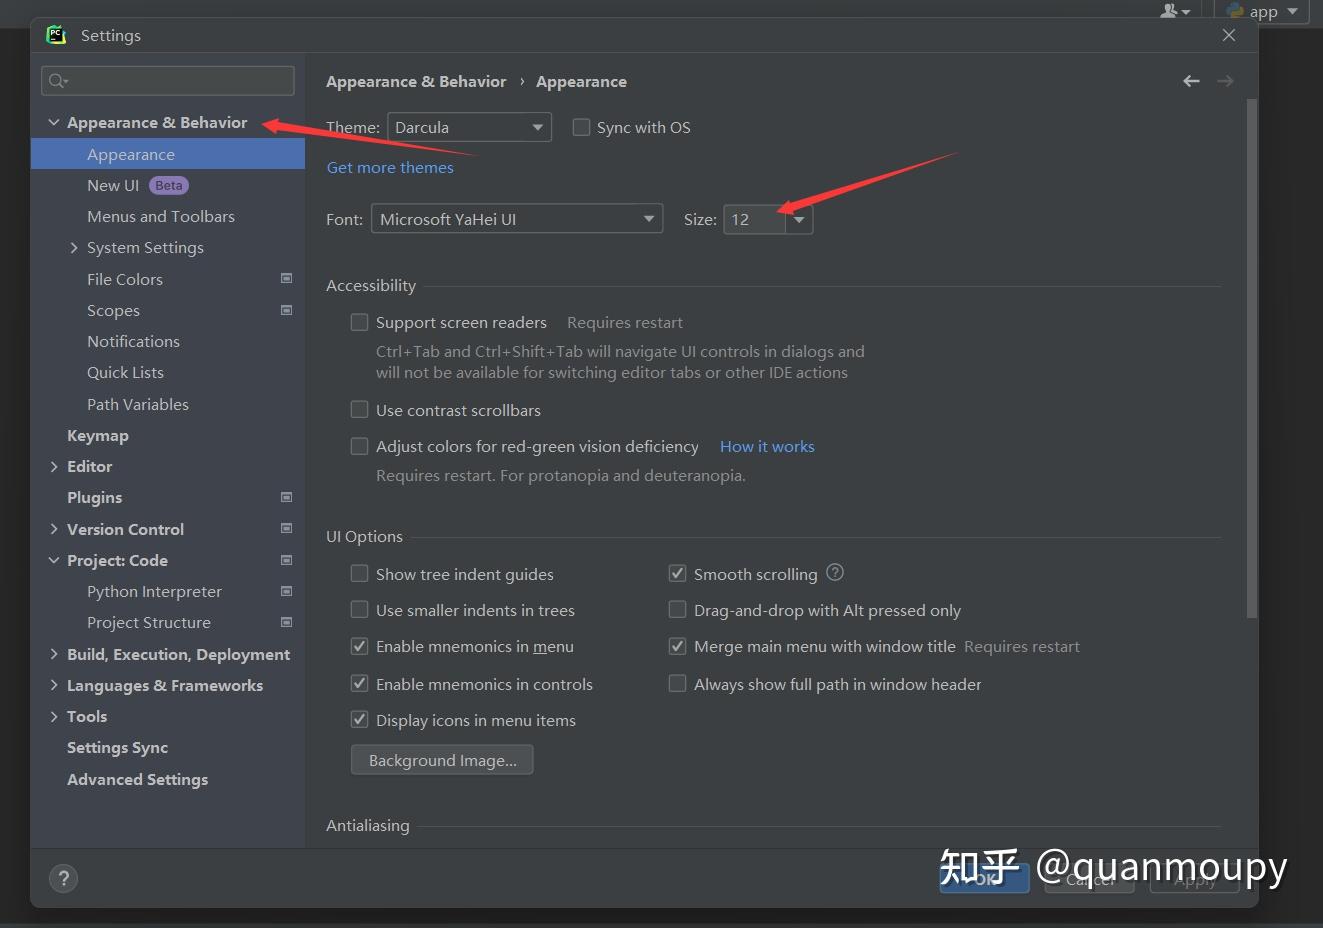1323x928 pixels.
Task: Close the Settings dialog
Action: (x=1229, y=35)
